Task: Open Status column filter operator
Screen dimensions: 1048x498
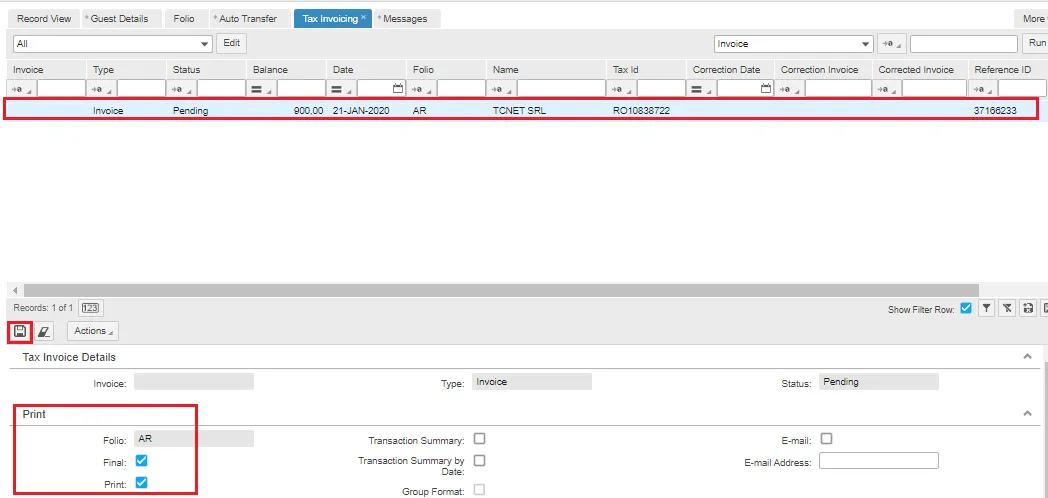Action: [182, 88]
